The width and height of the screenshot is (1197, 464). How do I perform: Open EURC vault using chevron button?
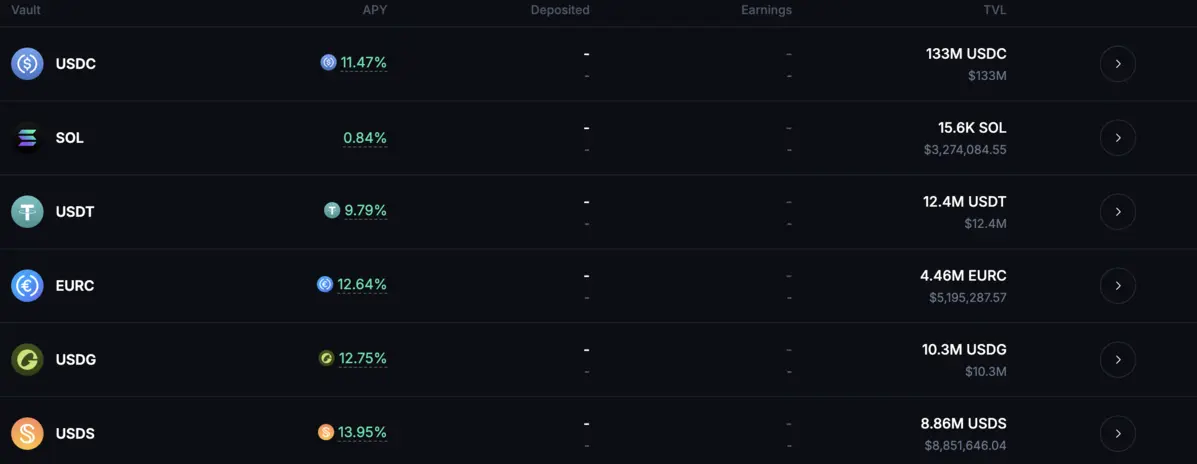[1117, 286]
